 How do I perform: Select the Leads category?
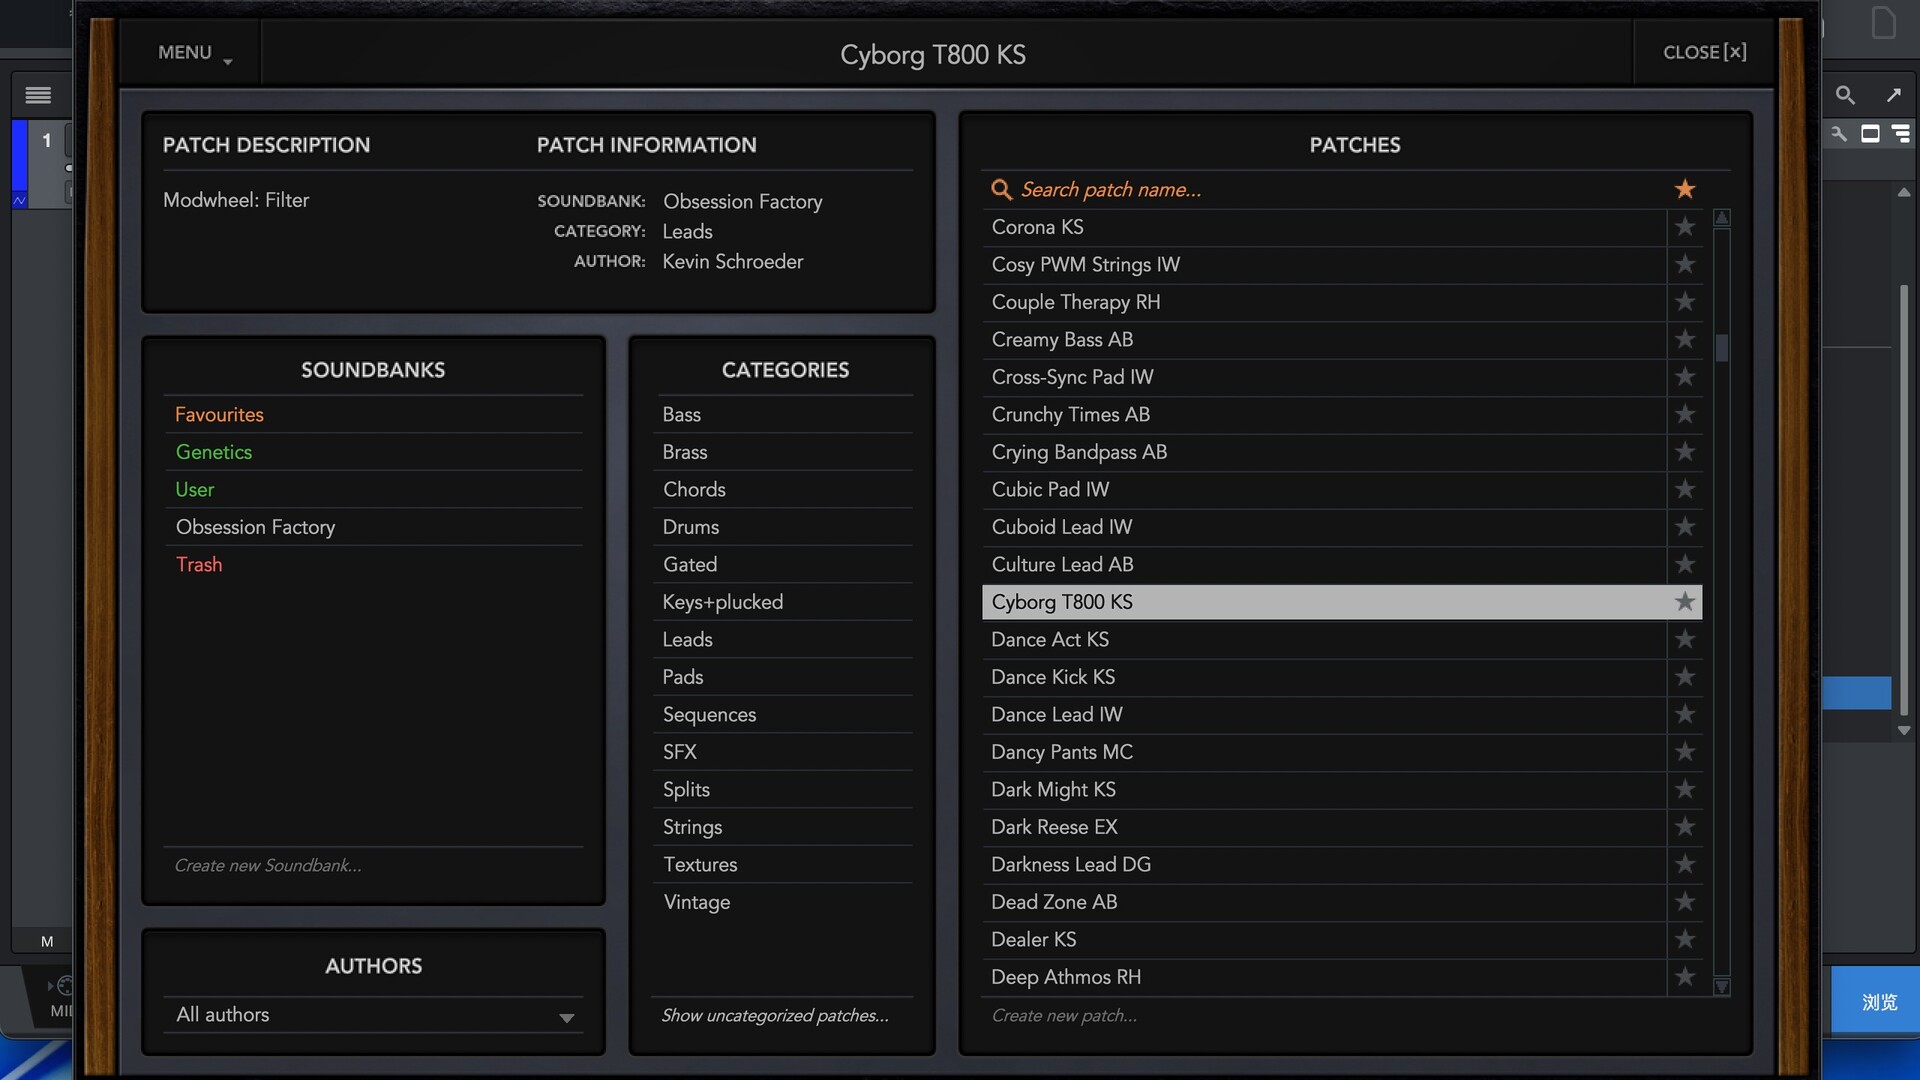tap(688, 639)
